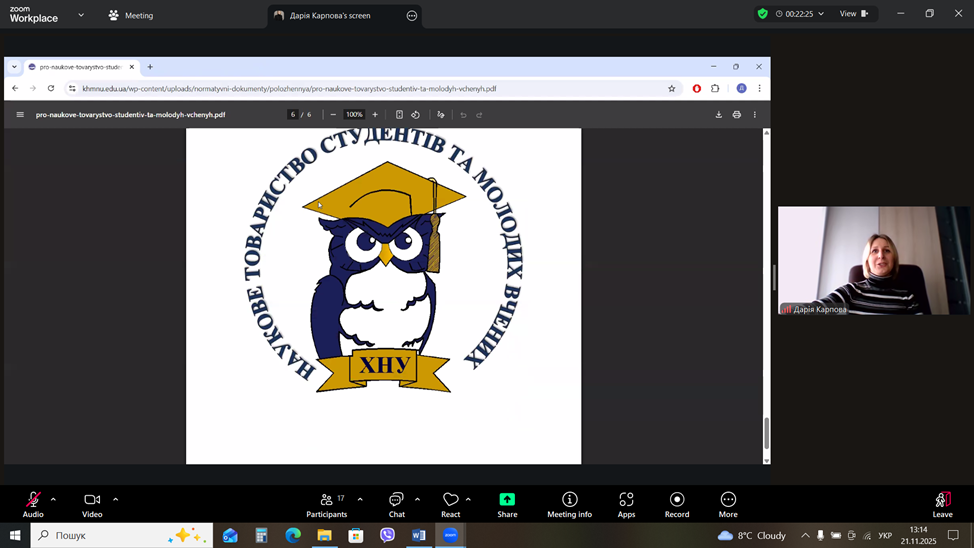Leave the meeting
974x548 pixels.
(942, 503)
